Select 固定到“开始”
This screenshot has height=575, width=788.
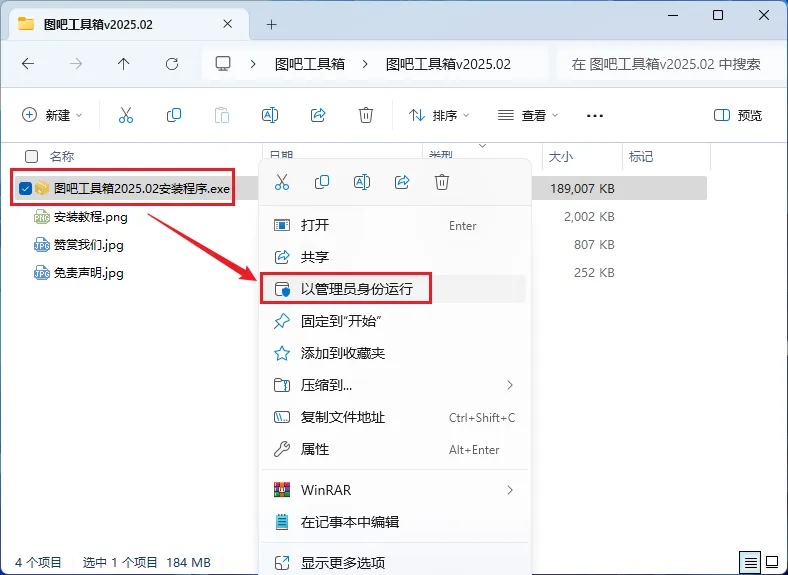point(394,321)
